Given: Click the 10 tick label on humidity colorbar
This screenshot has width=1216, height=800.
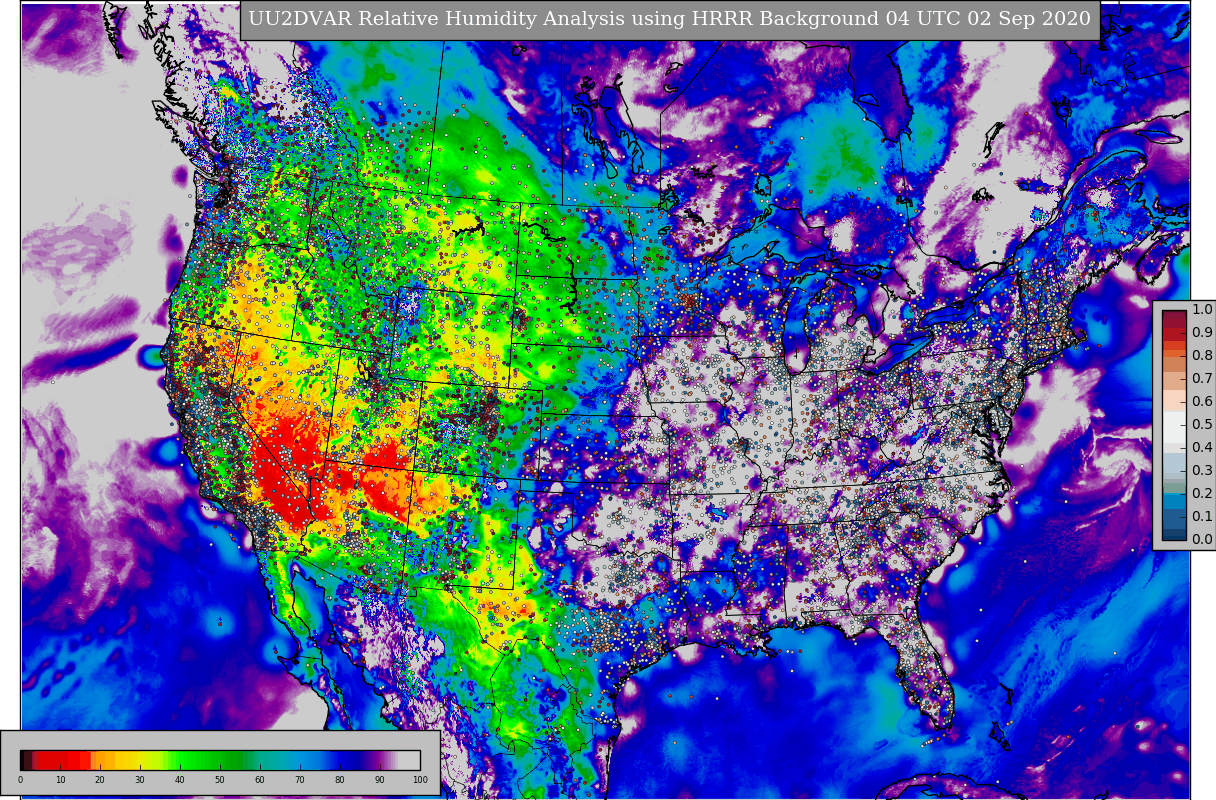Looking at the screenshot, I should 60,780.
